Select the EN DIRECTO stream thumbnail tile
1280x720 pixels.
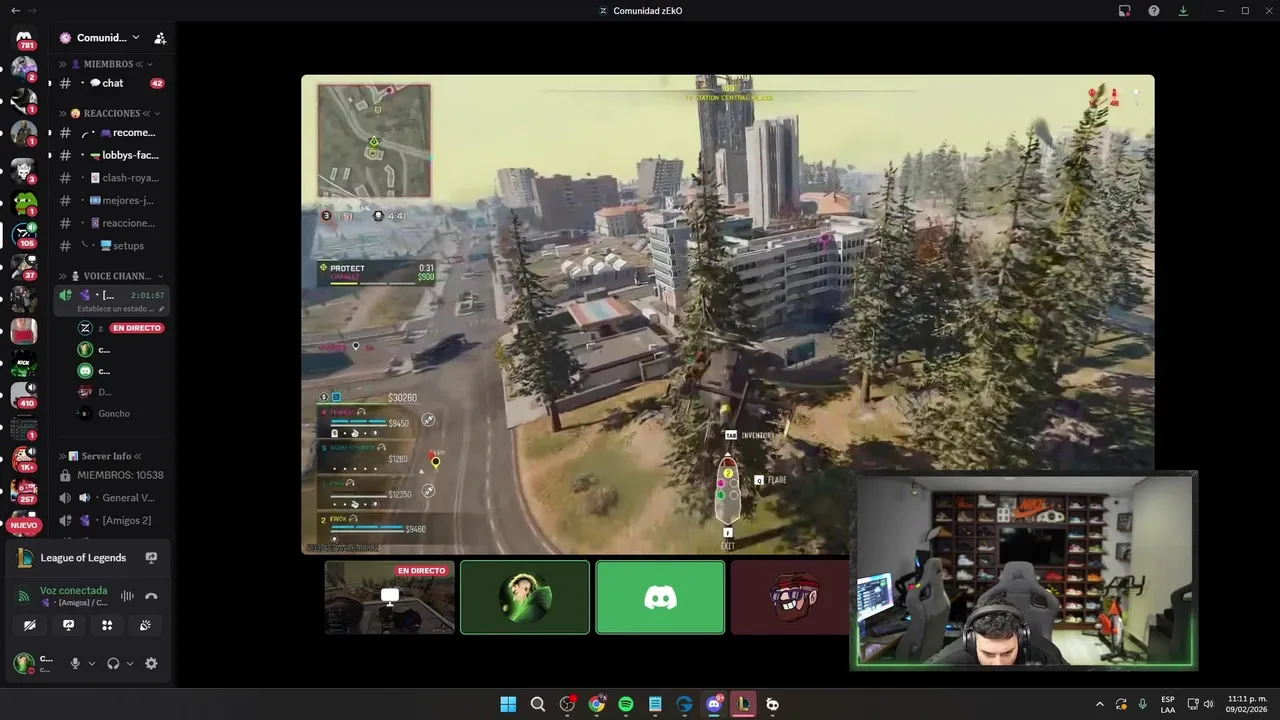(x=390, y=597)
